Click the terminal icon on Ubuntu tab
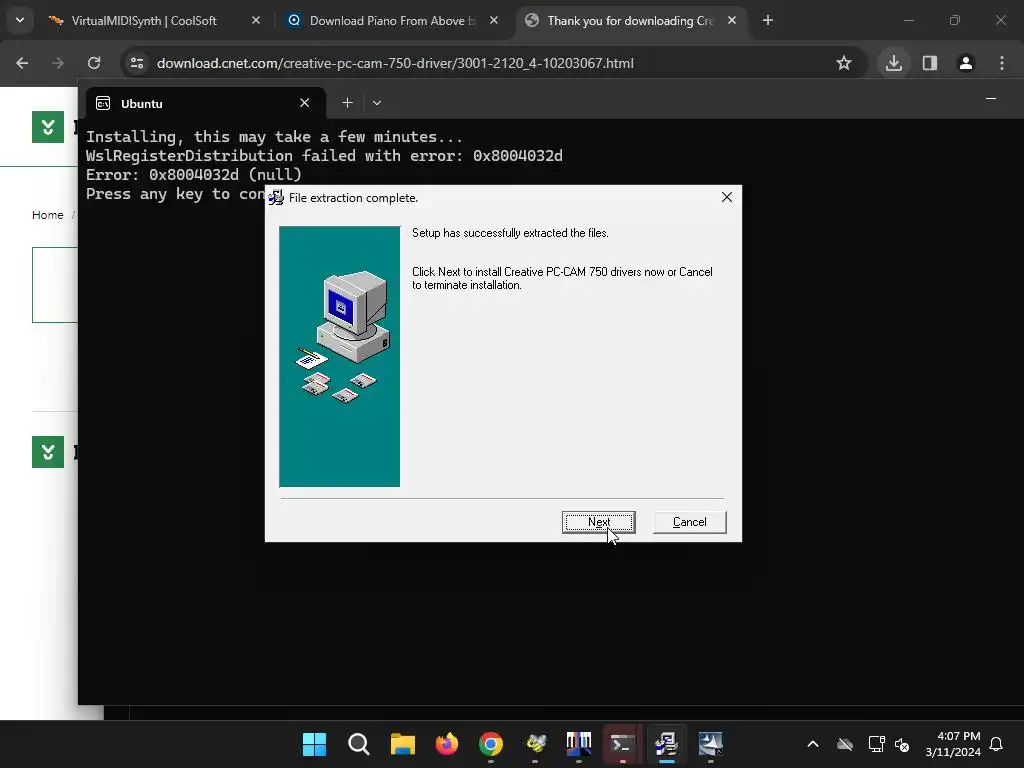 [103, 103]
